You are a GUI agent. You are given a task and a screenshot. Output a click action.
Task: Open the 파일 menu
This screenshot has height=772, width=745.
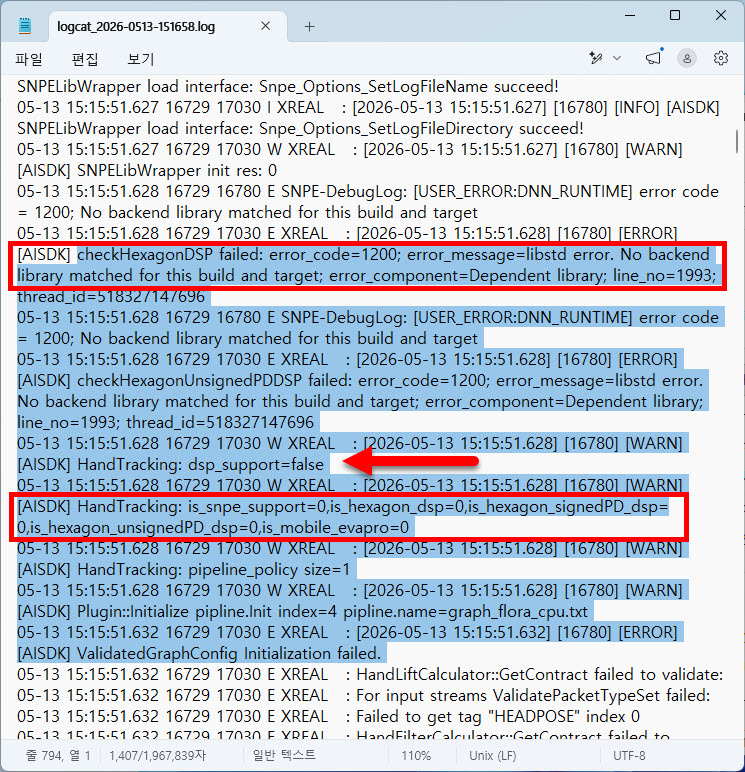(29, 60)
